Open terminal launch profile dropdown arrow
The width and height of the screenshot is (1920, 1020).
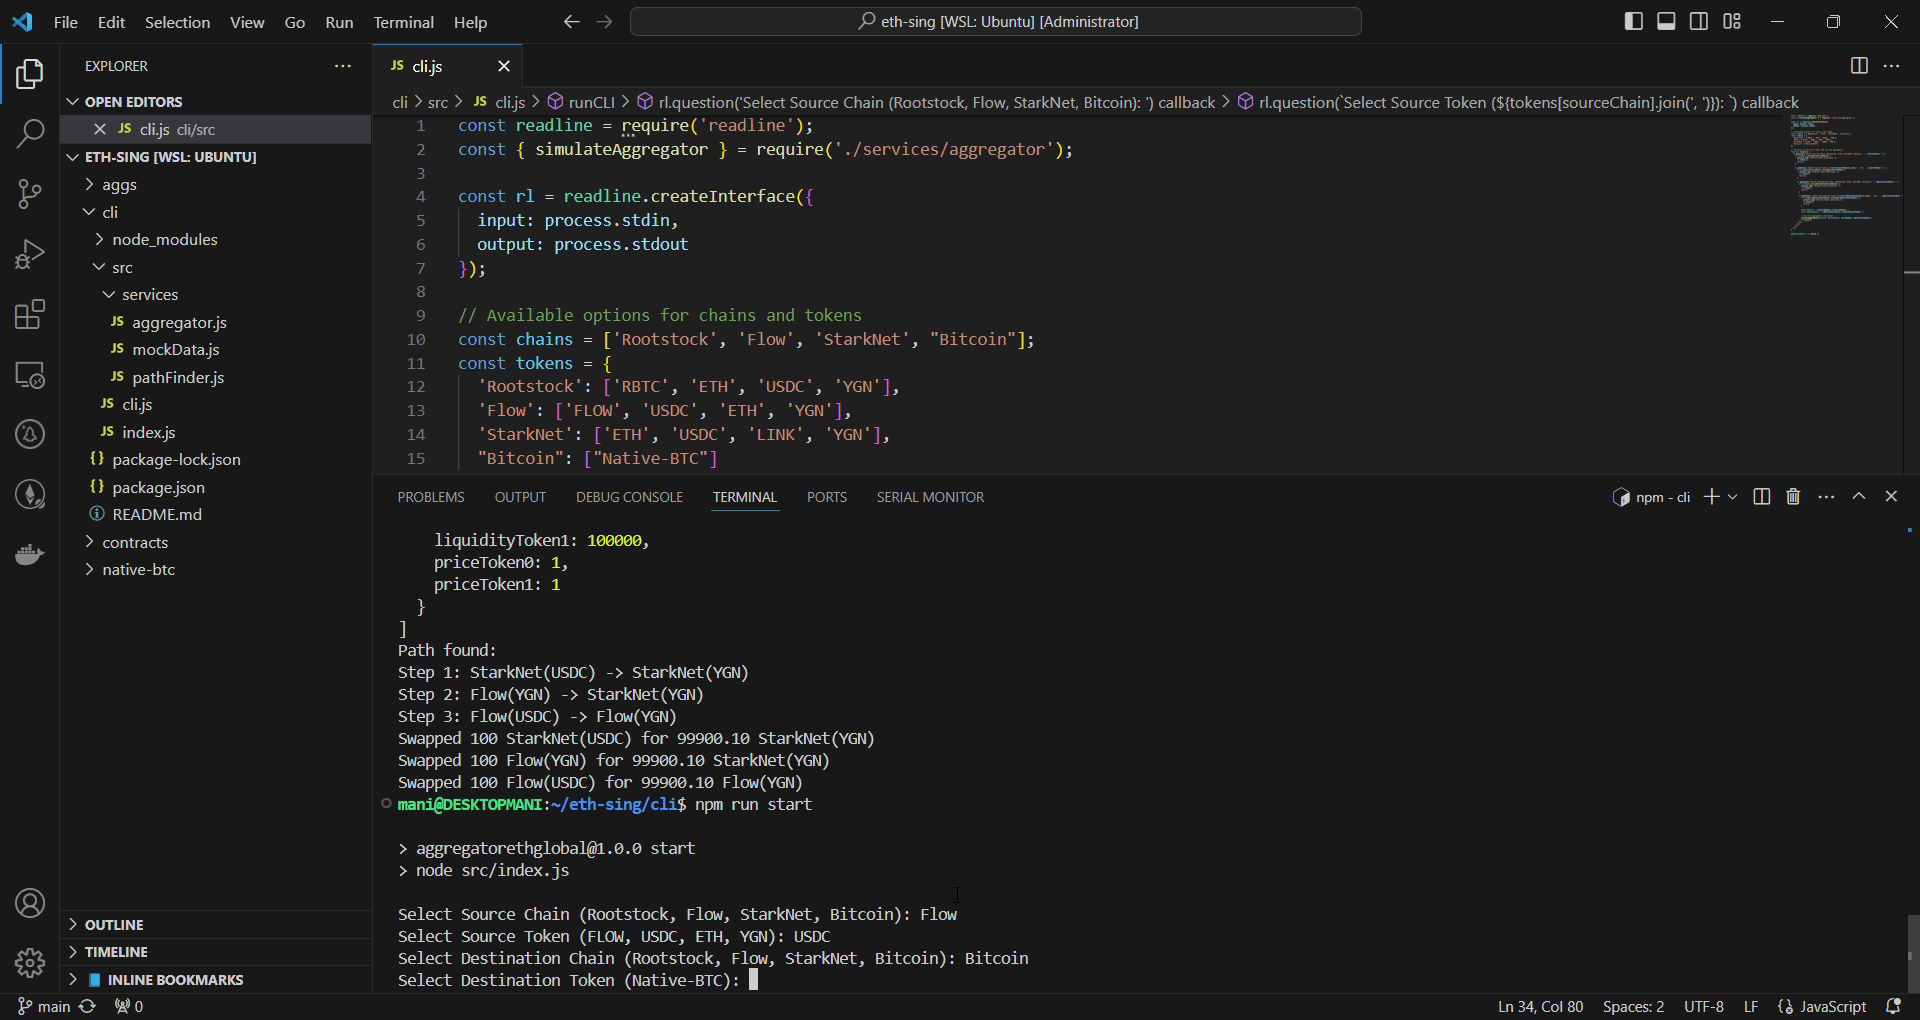(1733, 497)
